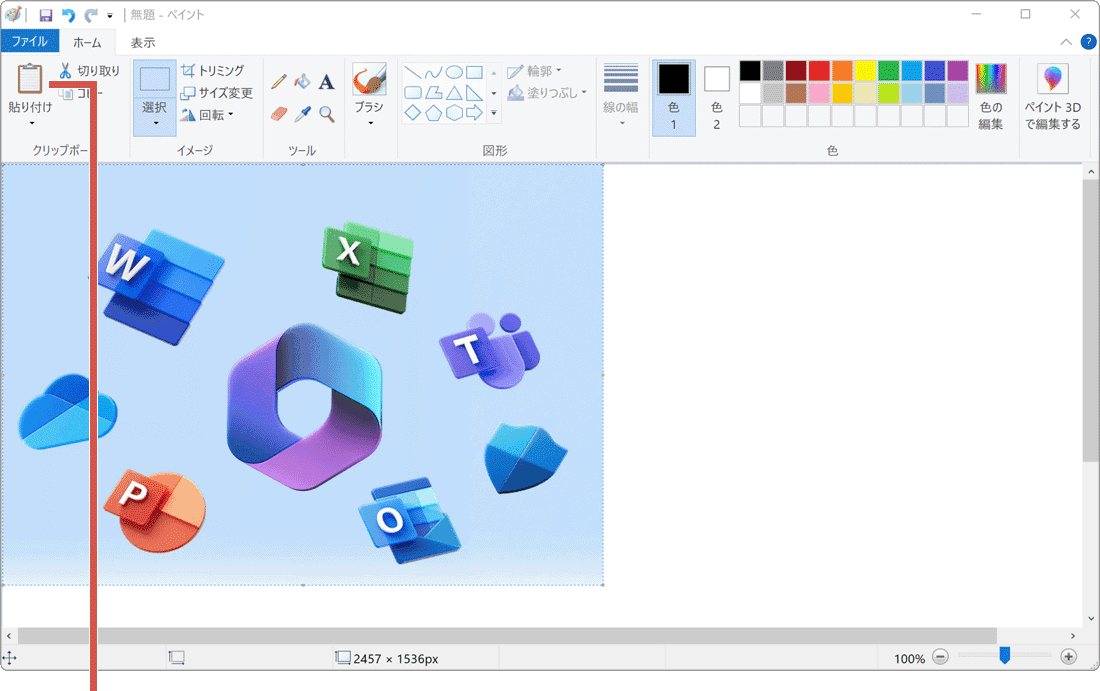Expand the ブラシ brush types dropdown
Screen dimensions: 1100x691
tap(370, 123)
